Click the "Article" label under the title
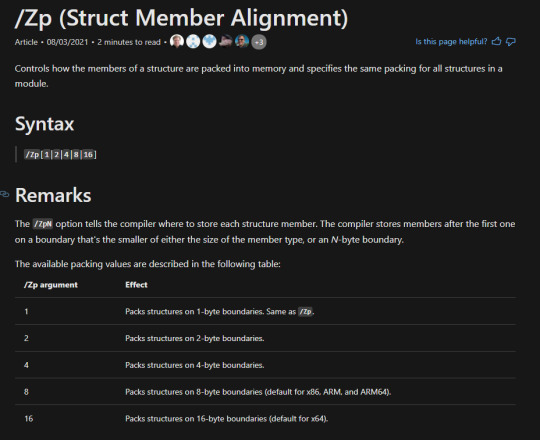 click(26, 42)
